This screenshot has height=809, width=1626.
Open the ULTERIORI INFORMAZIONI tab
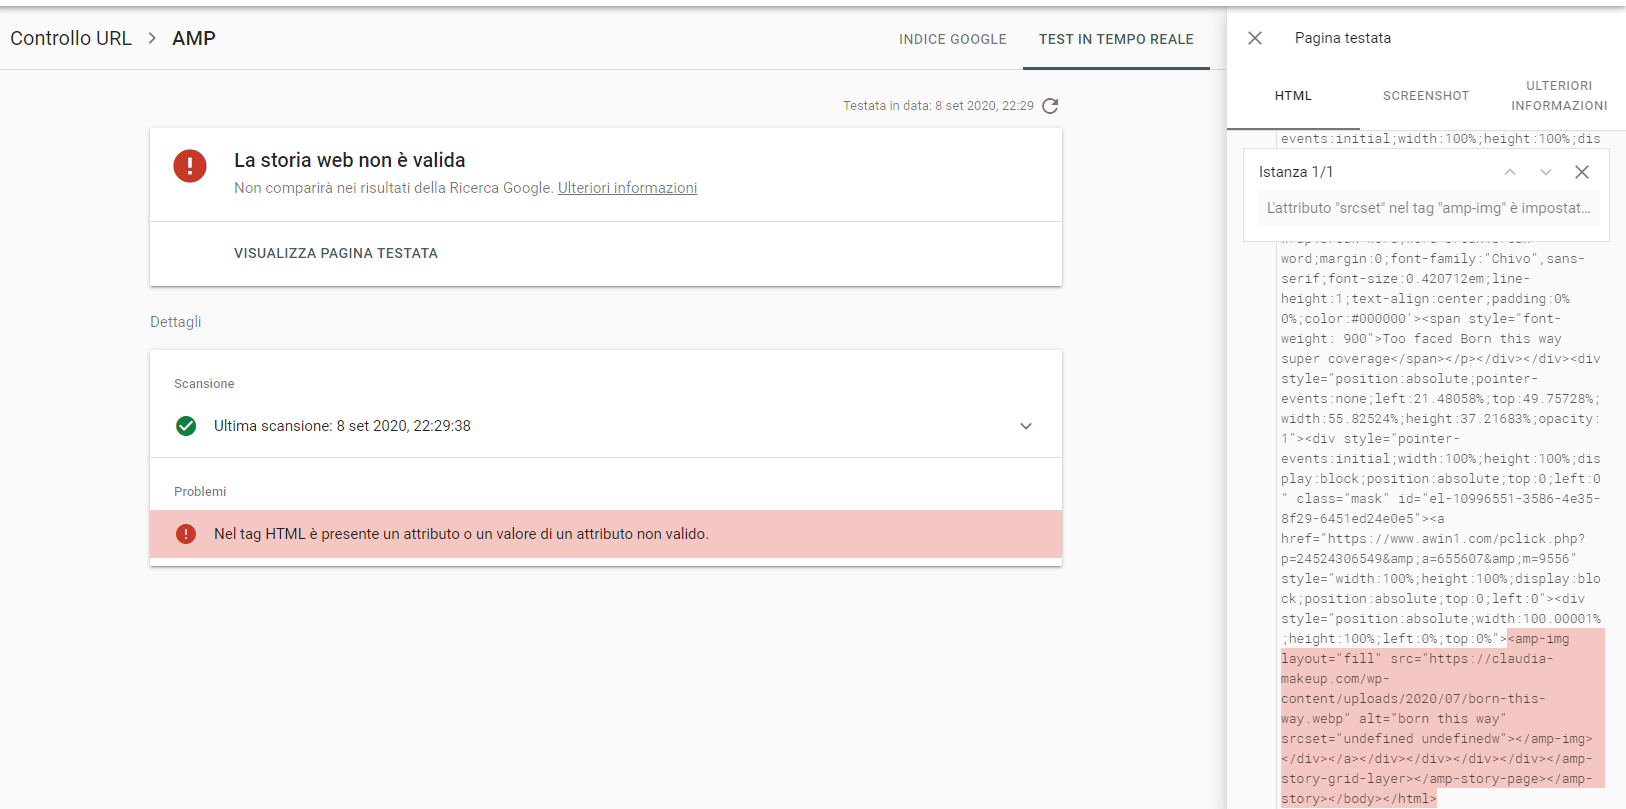tap(1559, 96)
